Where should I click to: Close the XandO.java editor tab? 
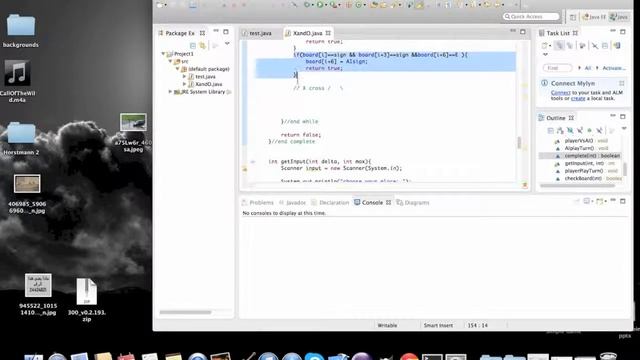coord(328,33)
